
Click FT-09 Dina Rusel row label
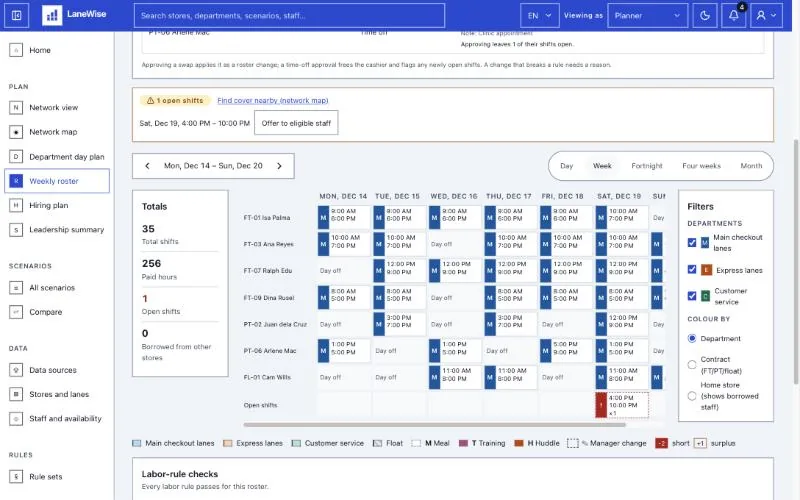coord(269,297)
